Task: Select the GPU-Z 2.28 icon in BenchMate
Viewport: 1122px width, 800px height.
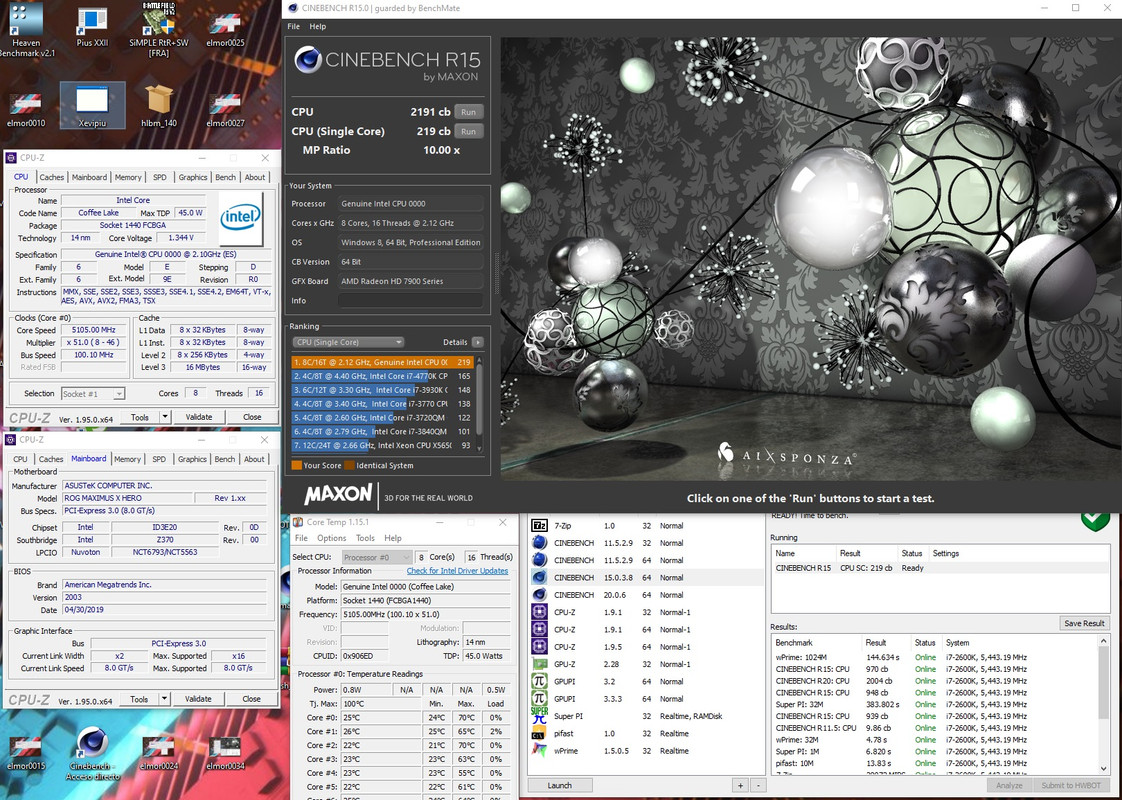Action: (x=540, y=664)
